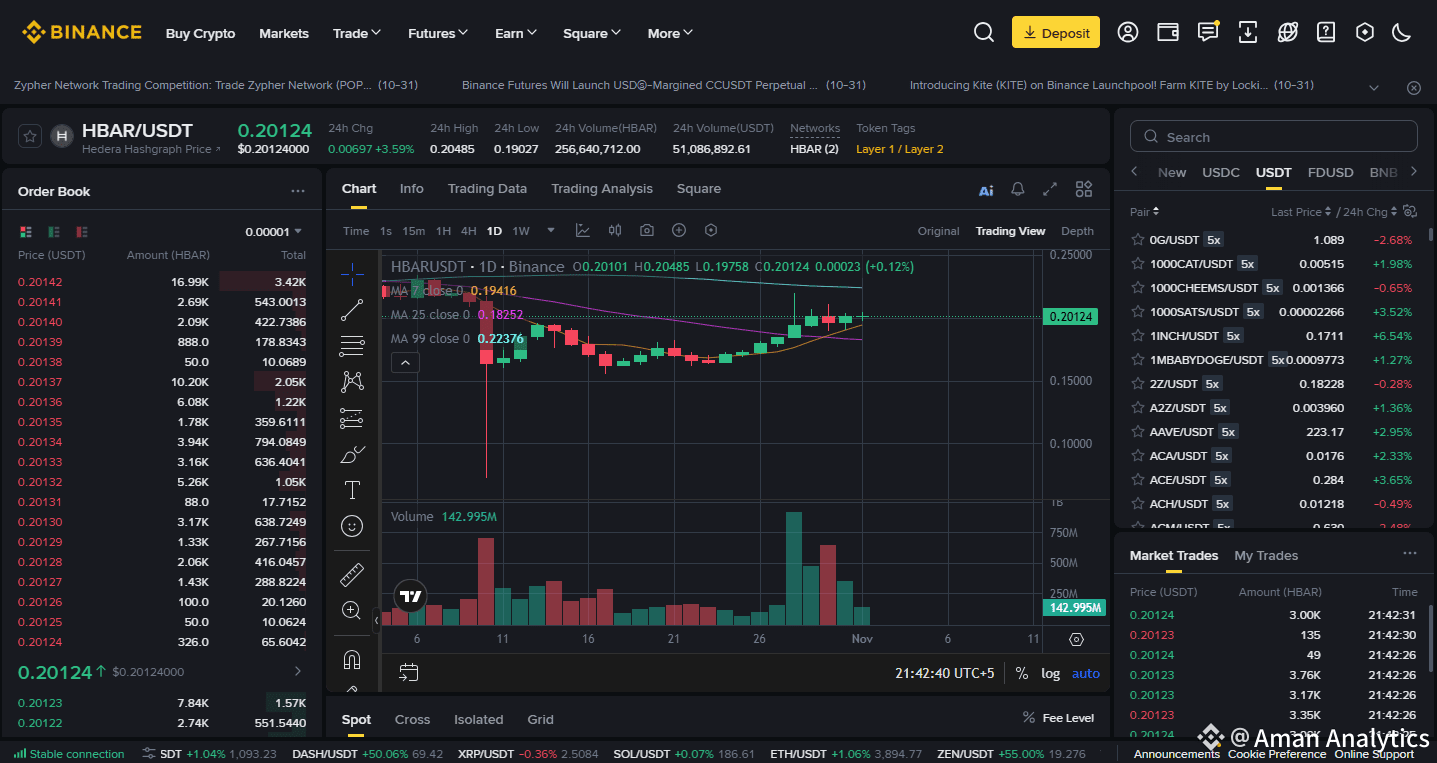Select the 4H time interval
Viewport: 1437px width, 763px height.
(468, 231)
